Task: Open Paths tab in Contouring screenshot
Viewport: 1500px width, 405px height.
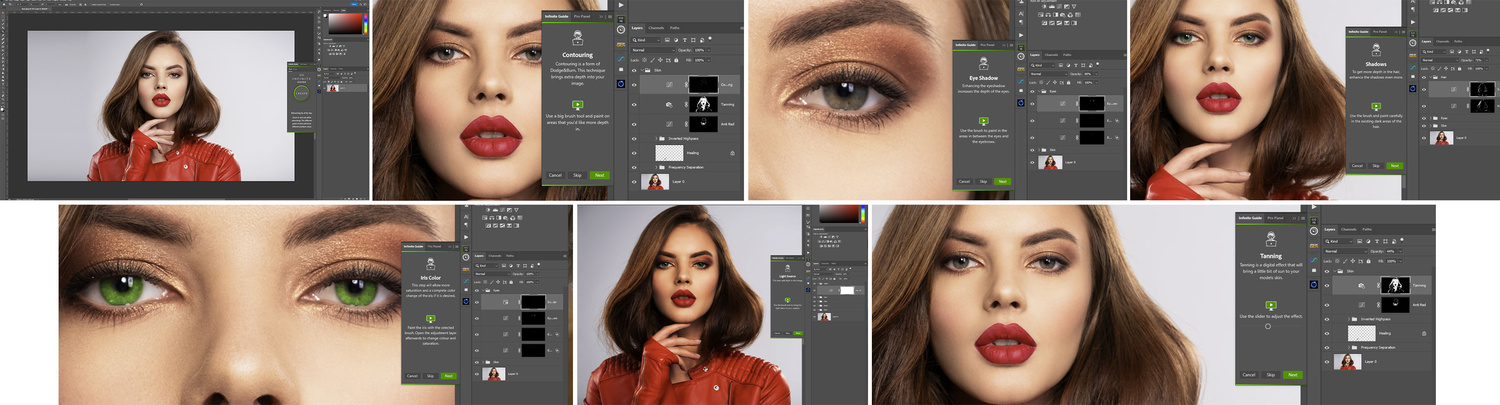Action: 675,28
